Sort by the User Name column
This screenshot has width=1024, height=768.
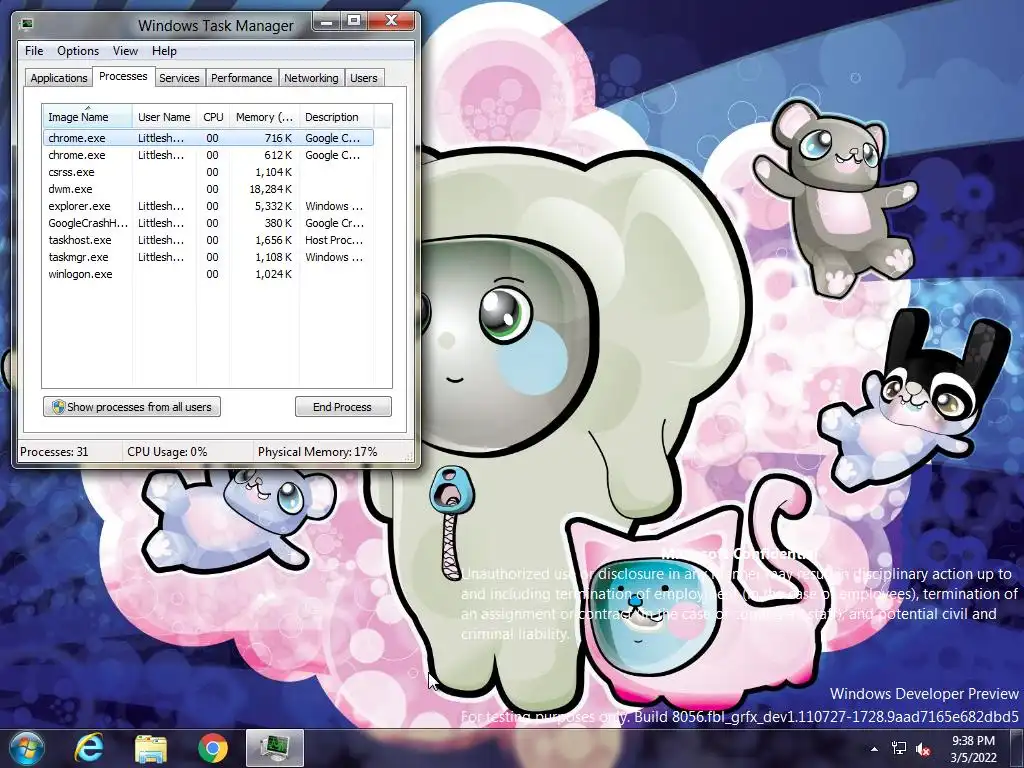[164, 117]
